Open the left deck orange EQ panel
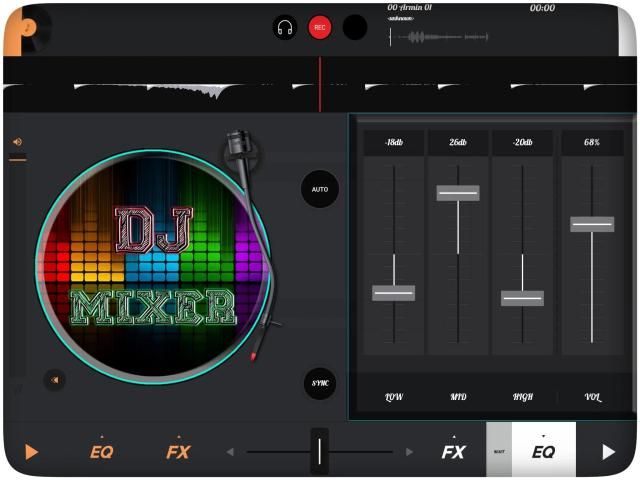Screen dimensions: 640x480 (101, 451)
